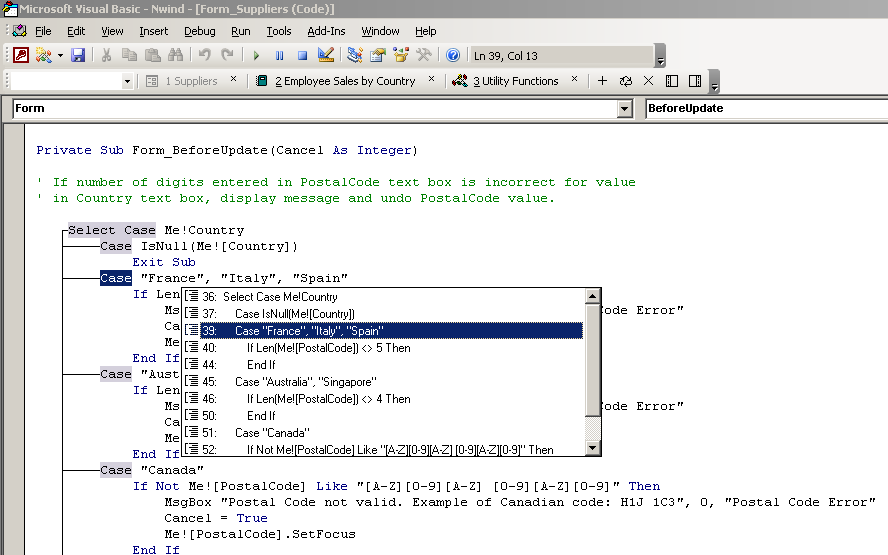Open the Insert Module dropdown arrow

point(60,56)
